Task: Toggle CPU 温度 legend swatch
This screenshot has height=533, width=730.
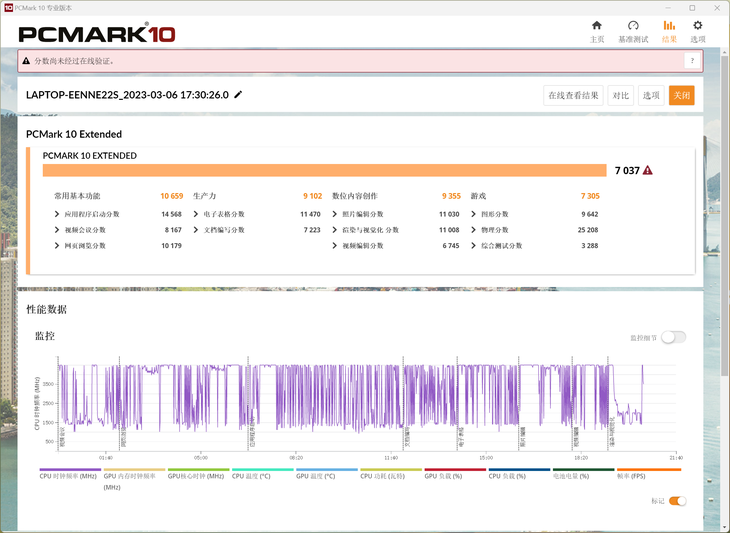Action: (x=263, y=470)
